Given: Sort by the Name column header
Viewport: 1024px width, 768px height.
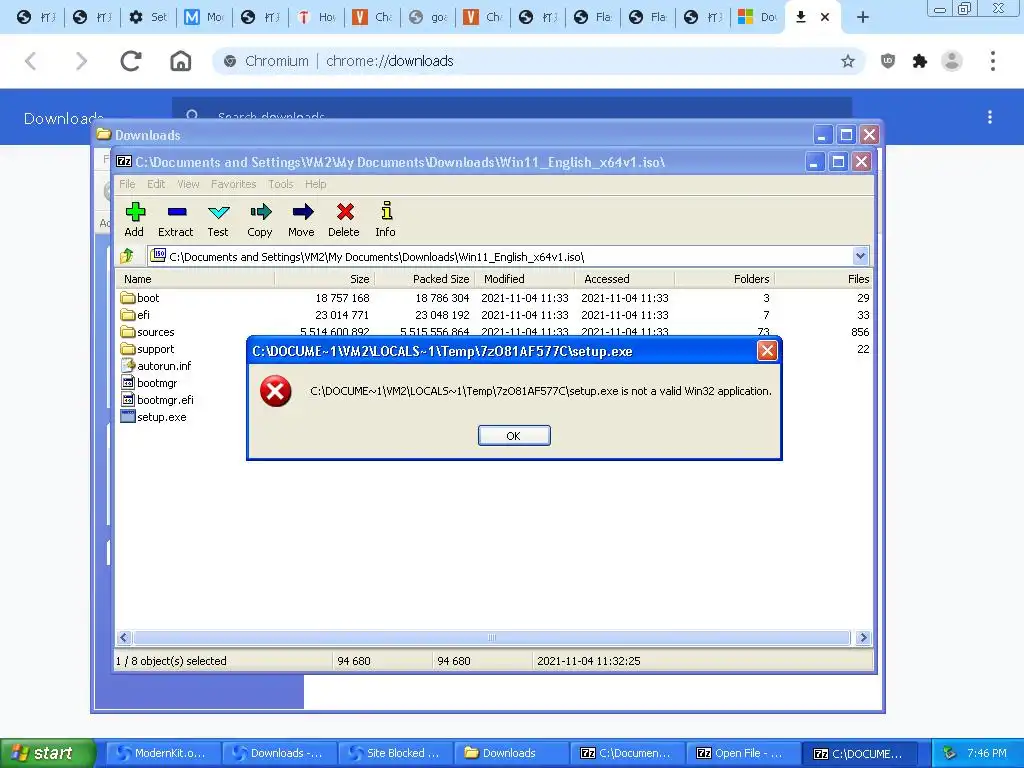Looking at the screenshot, I should pos(195,279).
